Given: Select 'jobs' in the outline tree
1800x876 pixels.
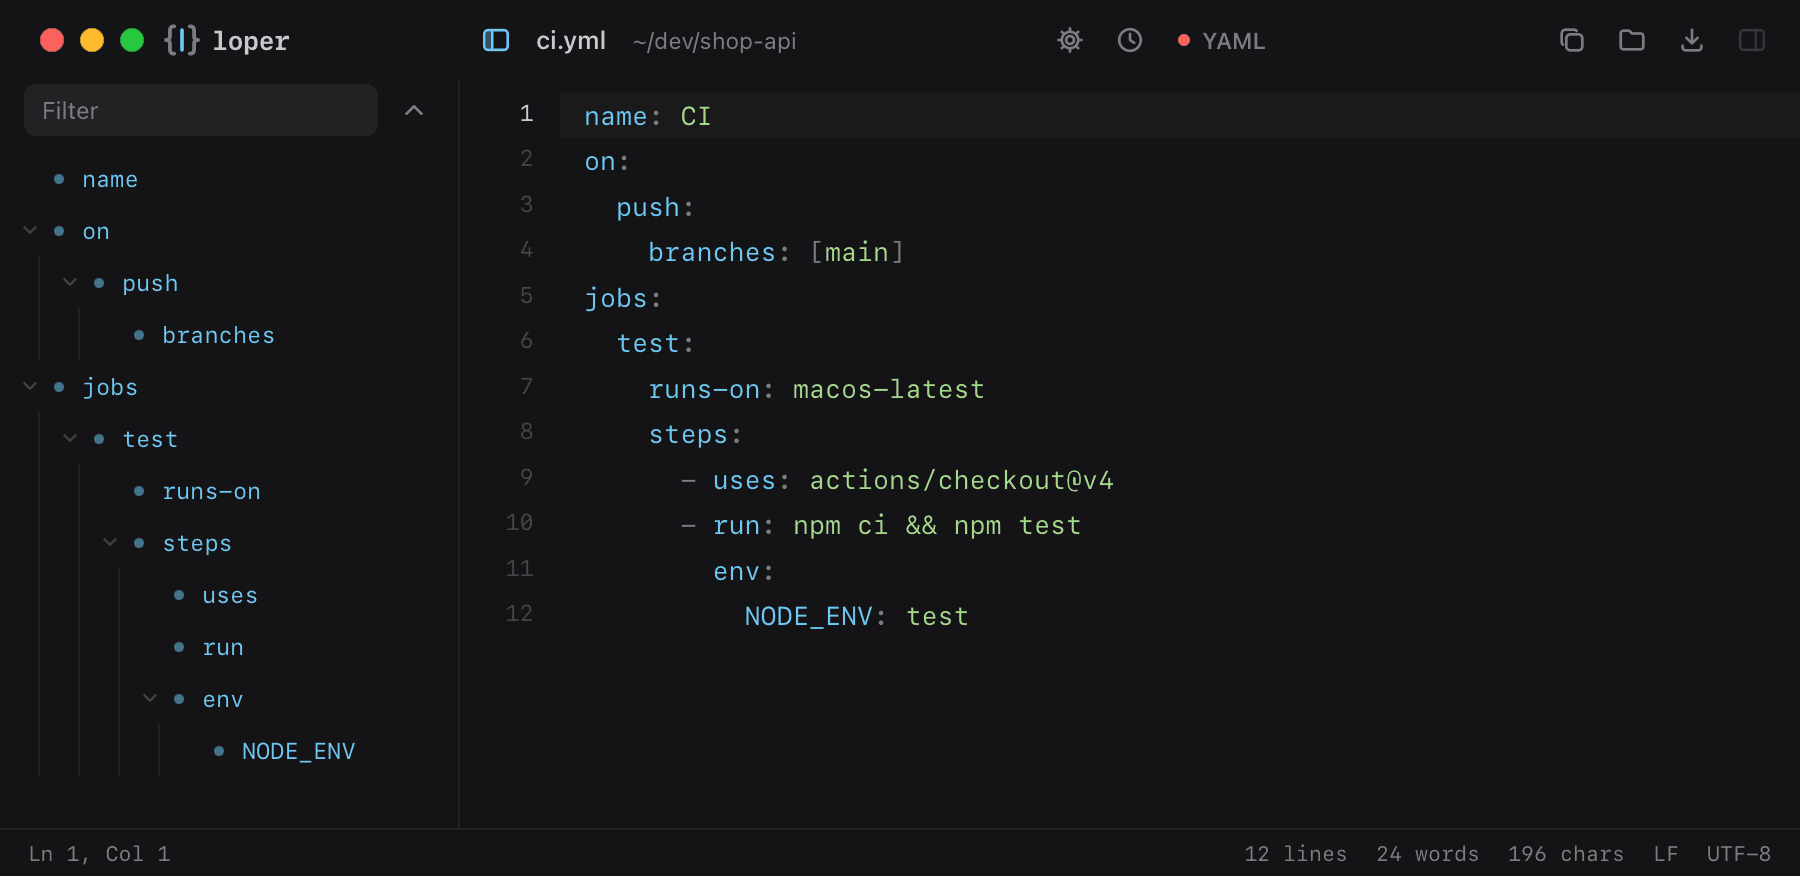Looking at the screenshot, I should [x=110, y=388].
